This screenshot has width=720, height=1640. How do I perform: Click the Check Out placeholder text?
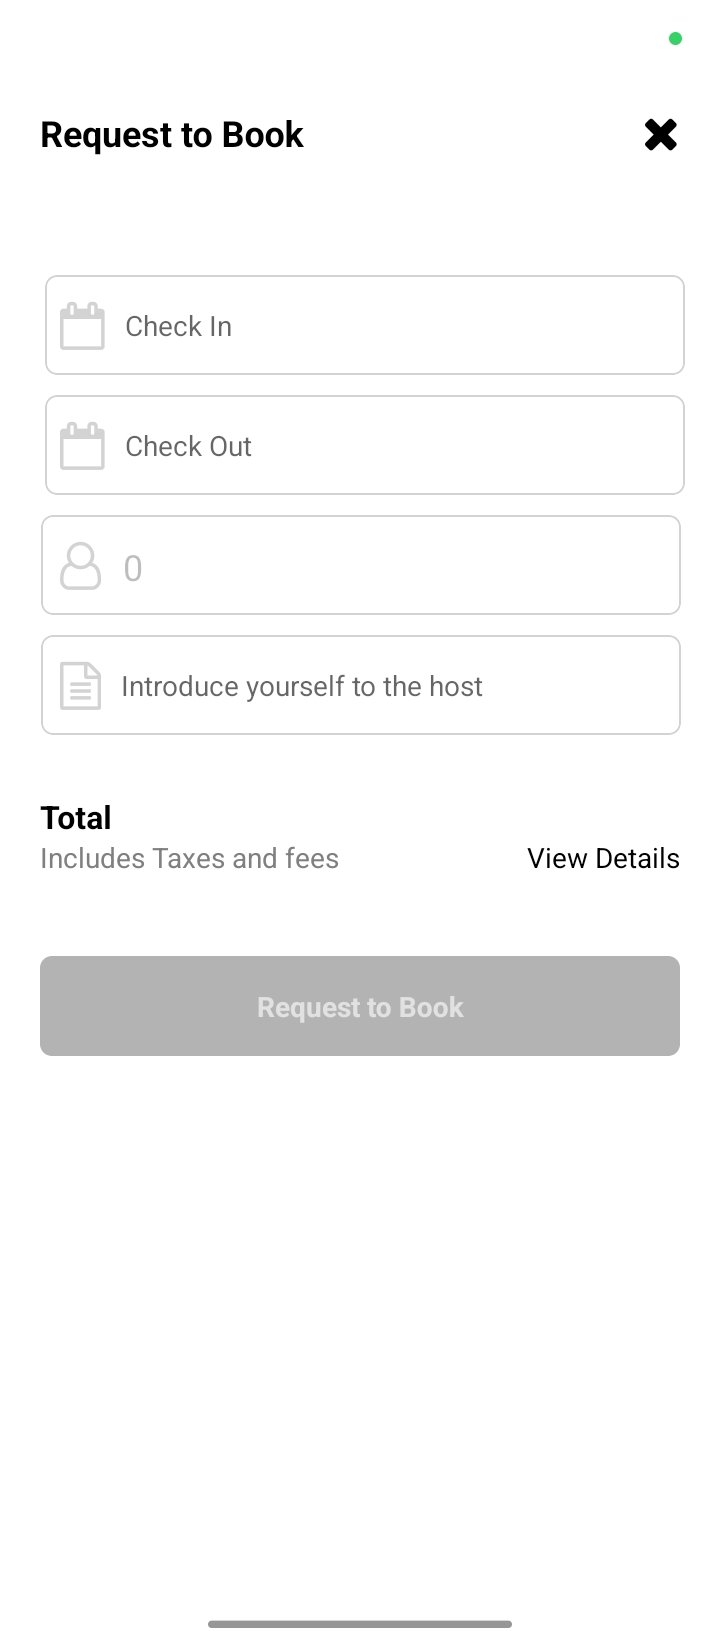pyautogui.click(x=189, y=446)
